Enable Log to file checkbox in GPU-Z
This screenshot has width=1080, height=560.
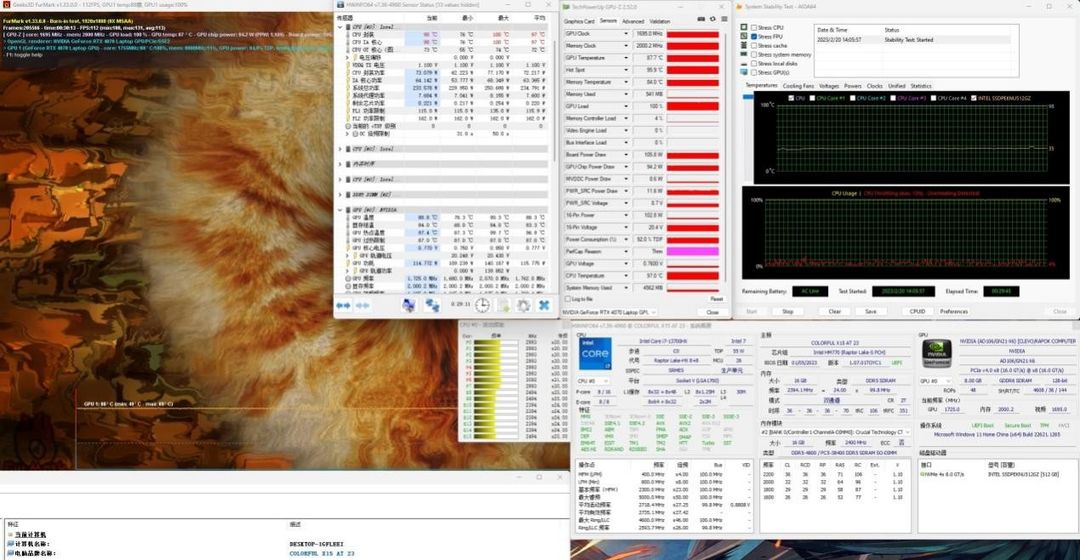(568, 299)
